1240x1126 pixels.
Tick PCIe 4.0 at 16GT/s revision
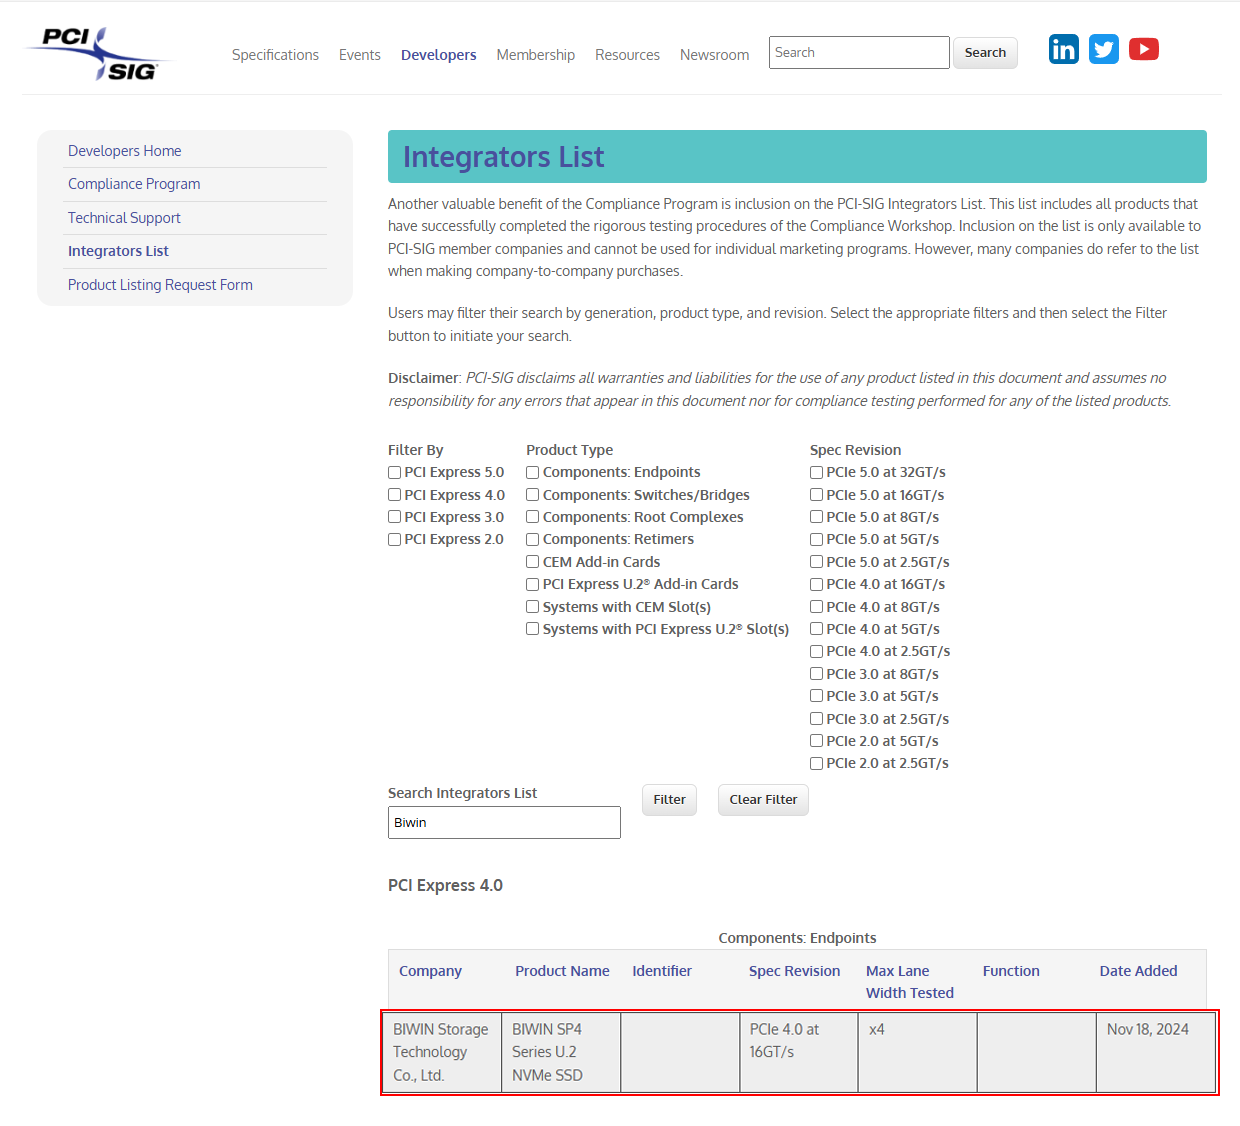coord(817,584)
